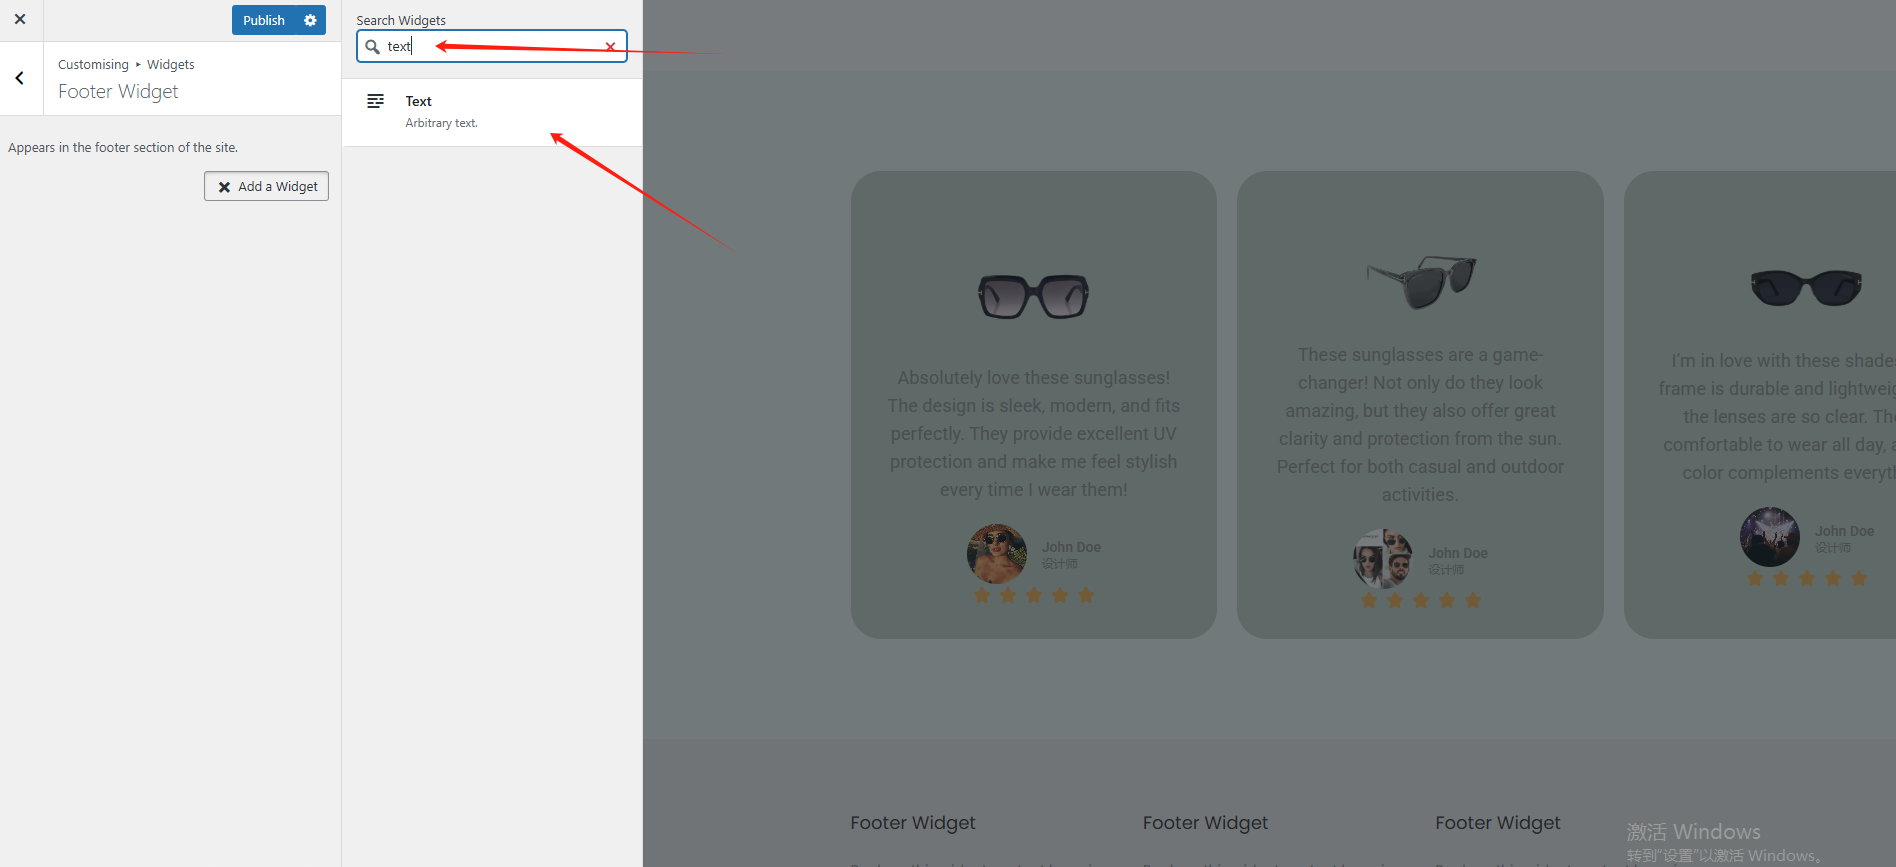Select the Text 'Arbitrary text' widget result
This screenshot has height=867, width=1896.
pyautogui.click(x=492, y=112)
